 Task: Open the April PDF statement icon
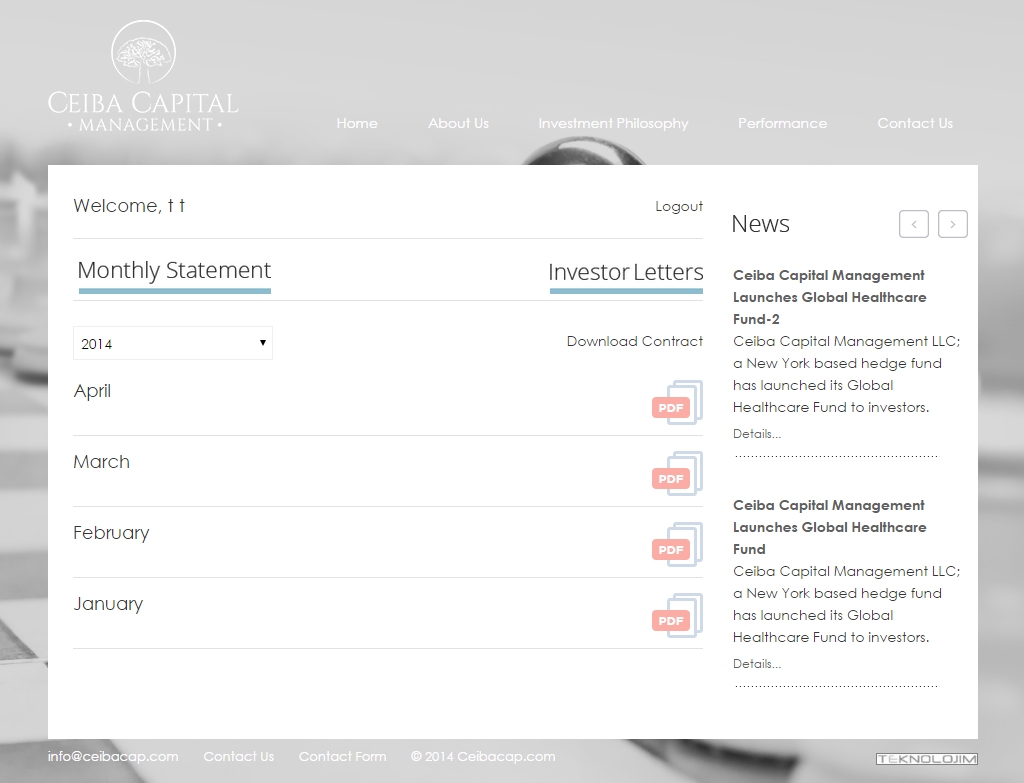click(x=677, y=402)
